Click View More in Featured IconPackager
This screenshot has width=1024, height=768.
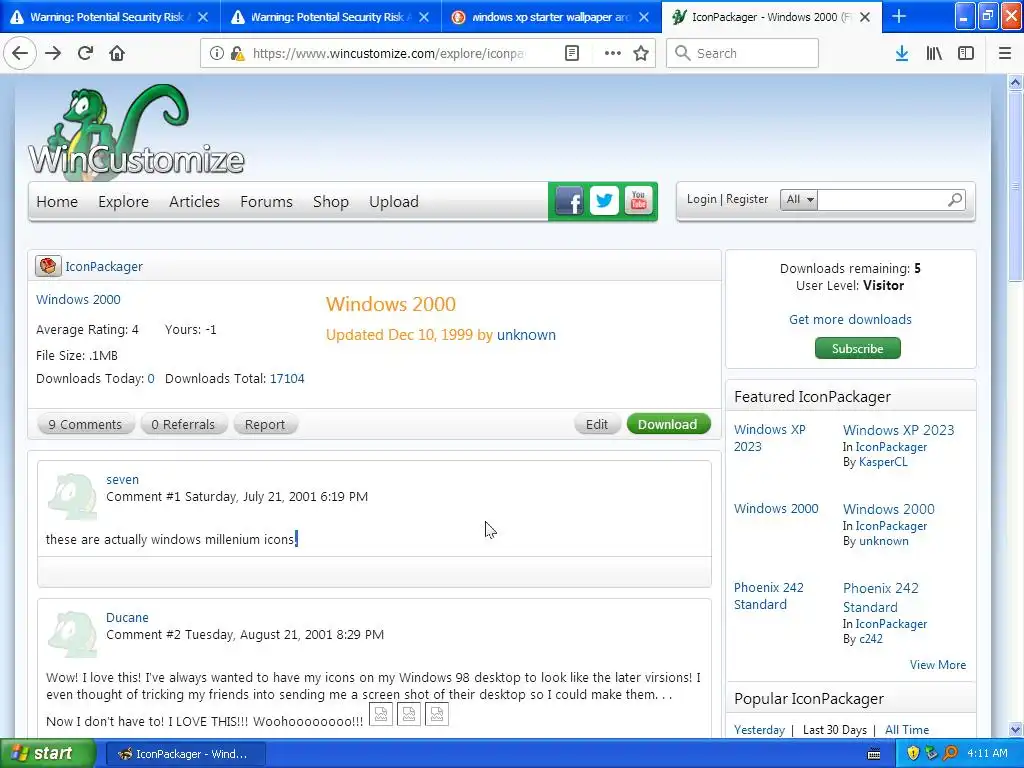click(x=938, y=665)
